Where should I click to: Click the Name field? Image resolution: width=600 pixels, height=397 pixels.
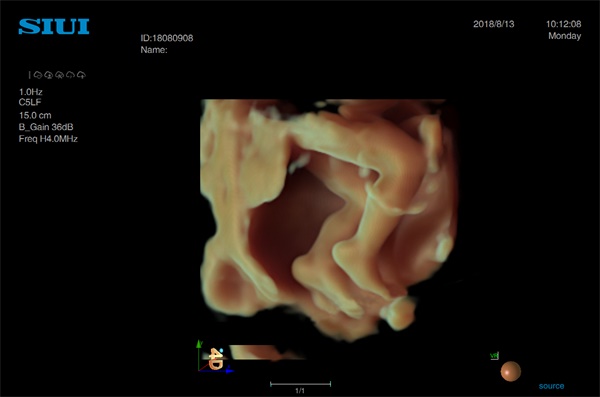point(154,50)
